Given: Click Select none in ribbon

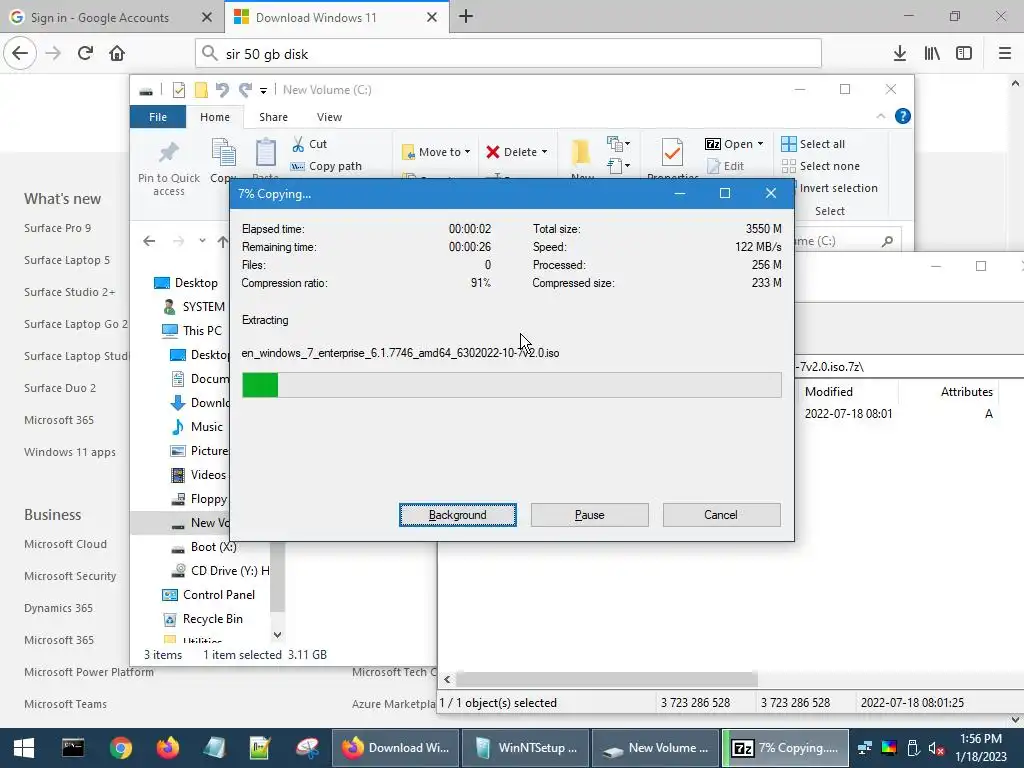Looking at the screenshot, I should 821,167.
